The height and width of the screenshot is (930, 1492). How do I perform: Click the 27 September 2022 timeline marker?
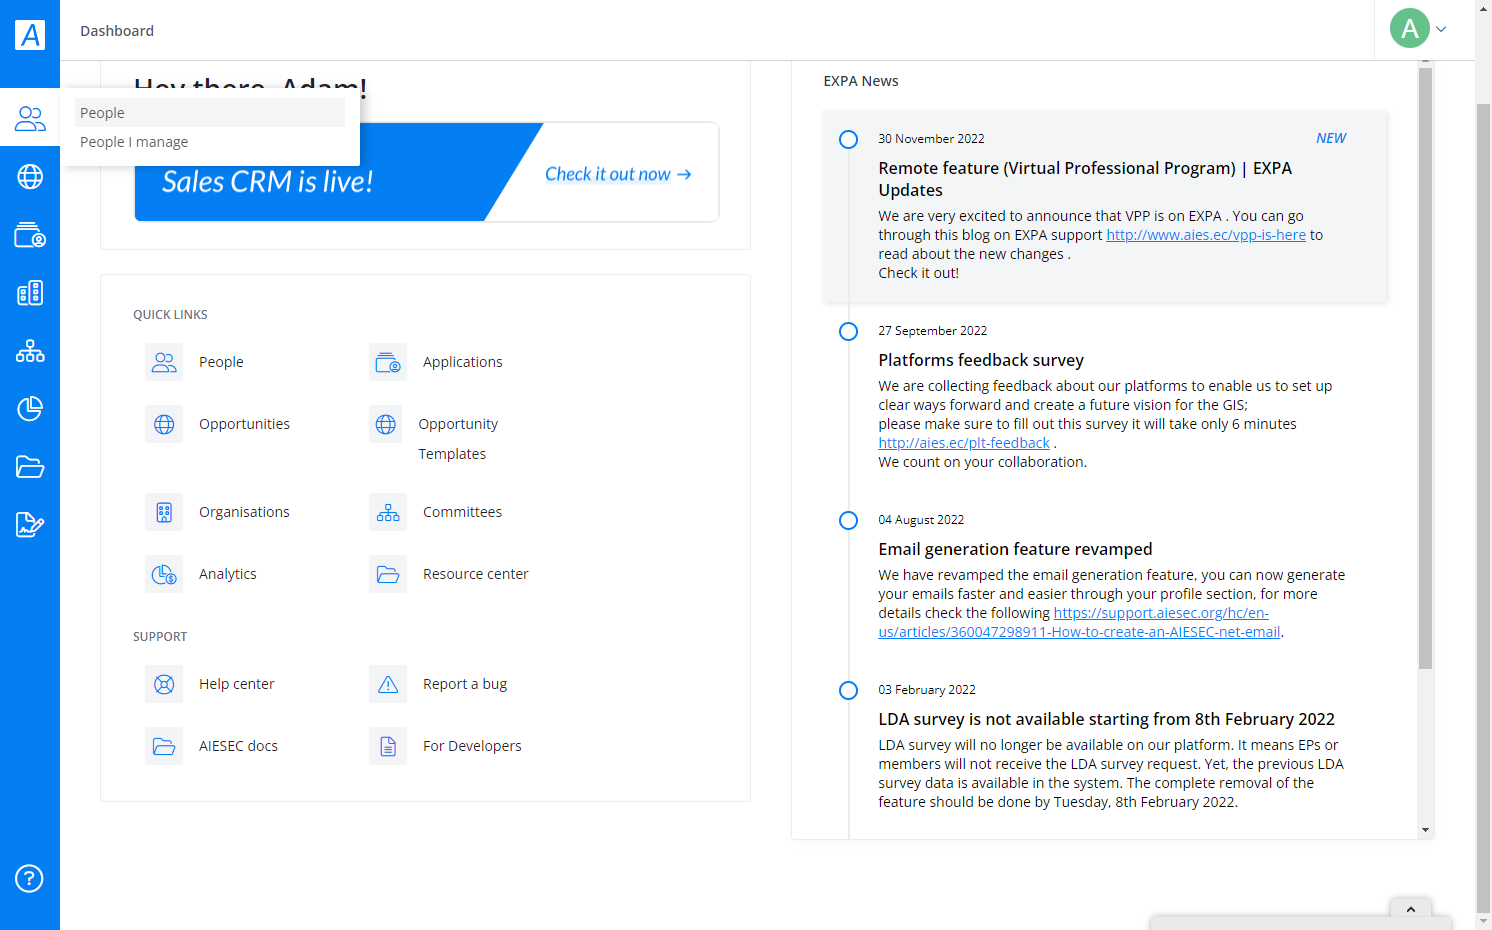[848, 331]
